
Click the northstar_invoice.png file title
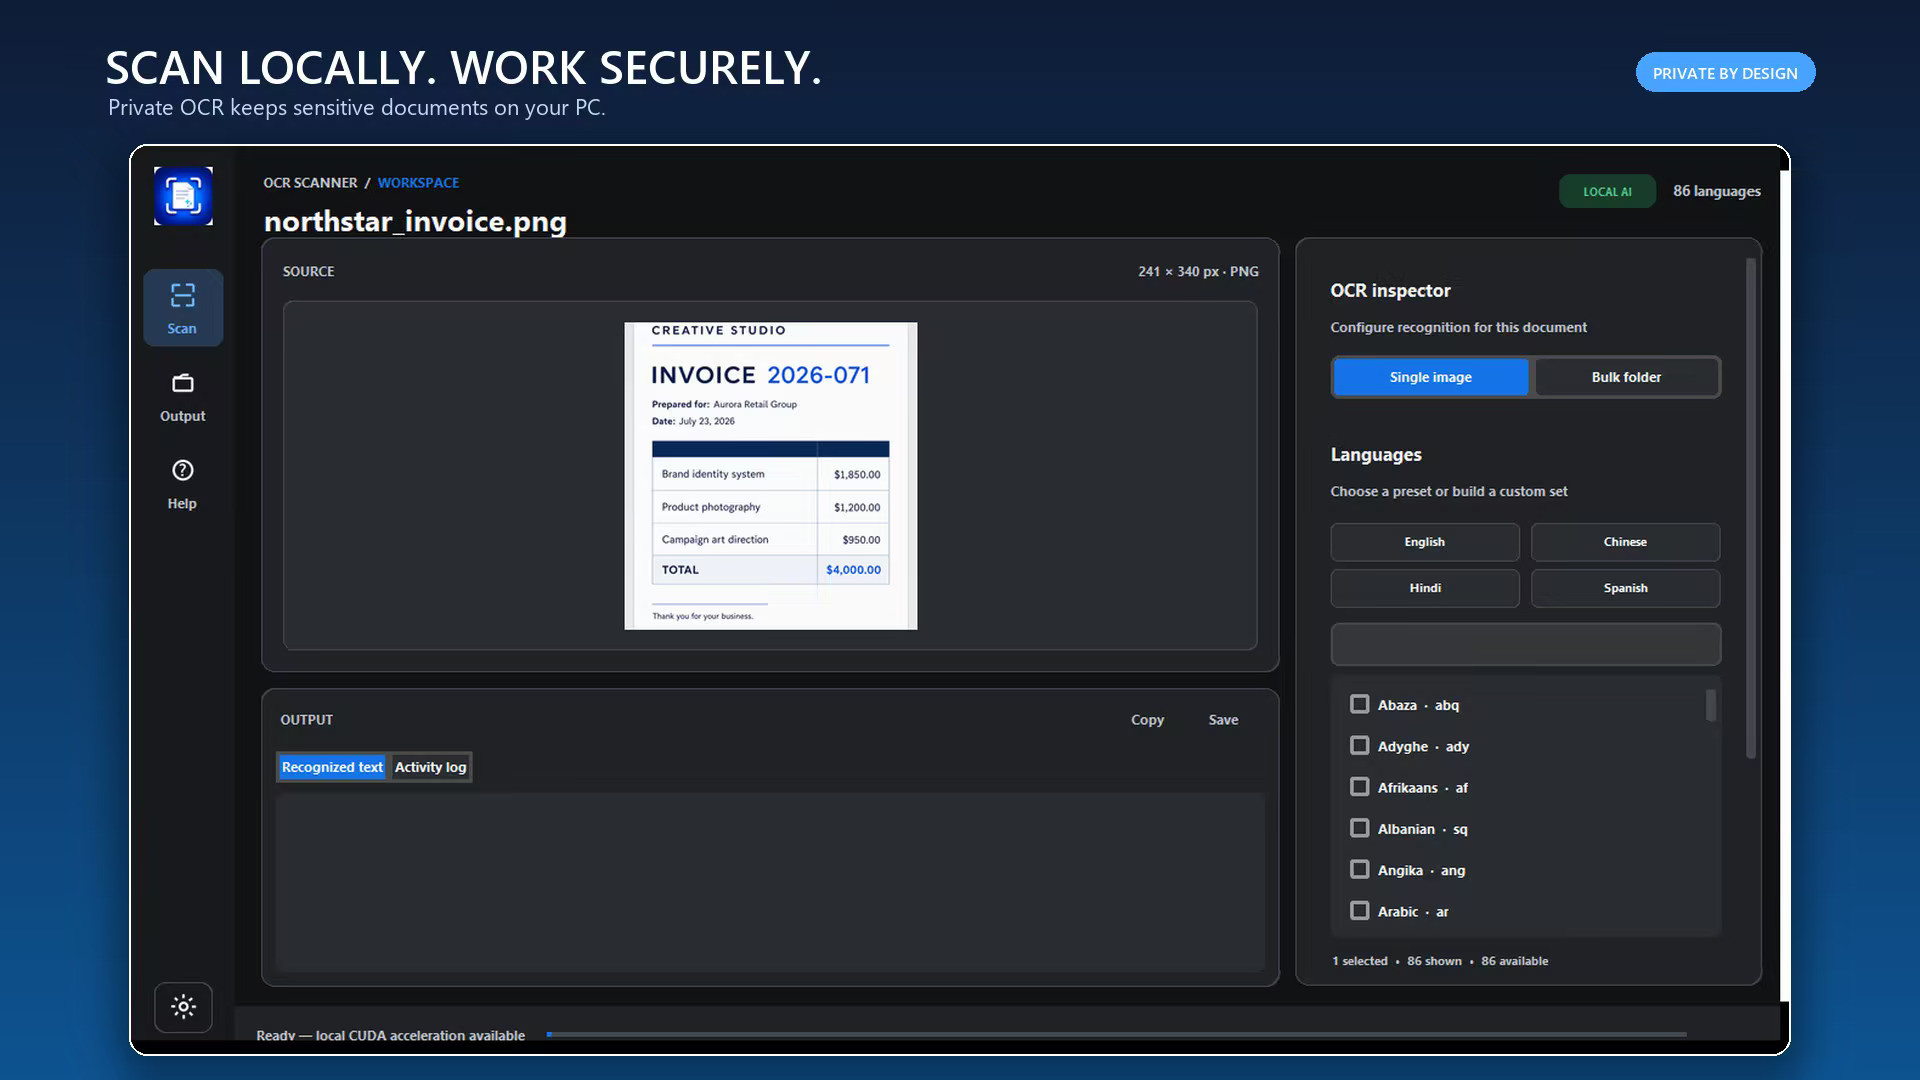415,222
